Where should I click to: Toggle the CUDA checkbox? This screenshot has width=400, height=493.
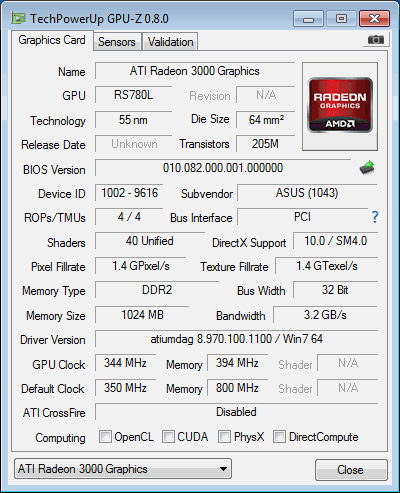168,436
